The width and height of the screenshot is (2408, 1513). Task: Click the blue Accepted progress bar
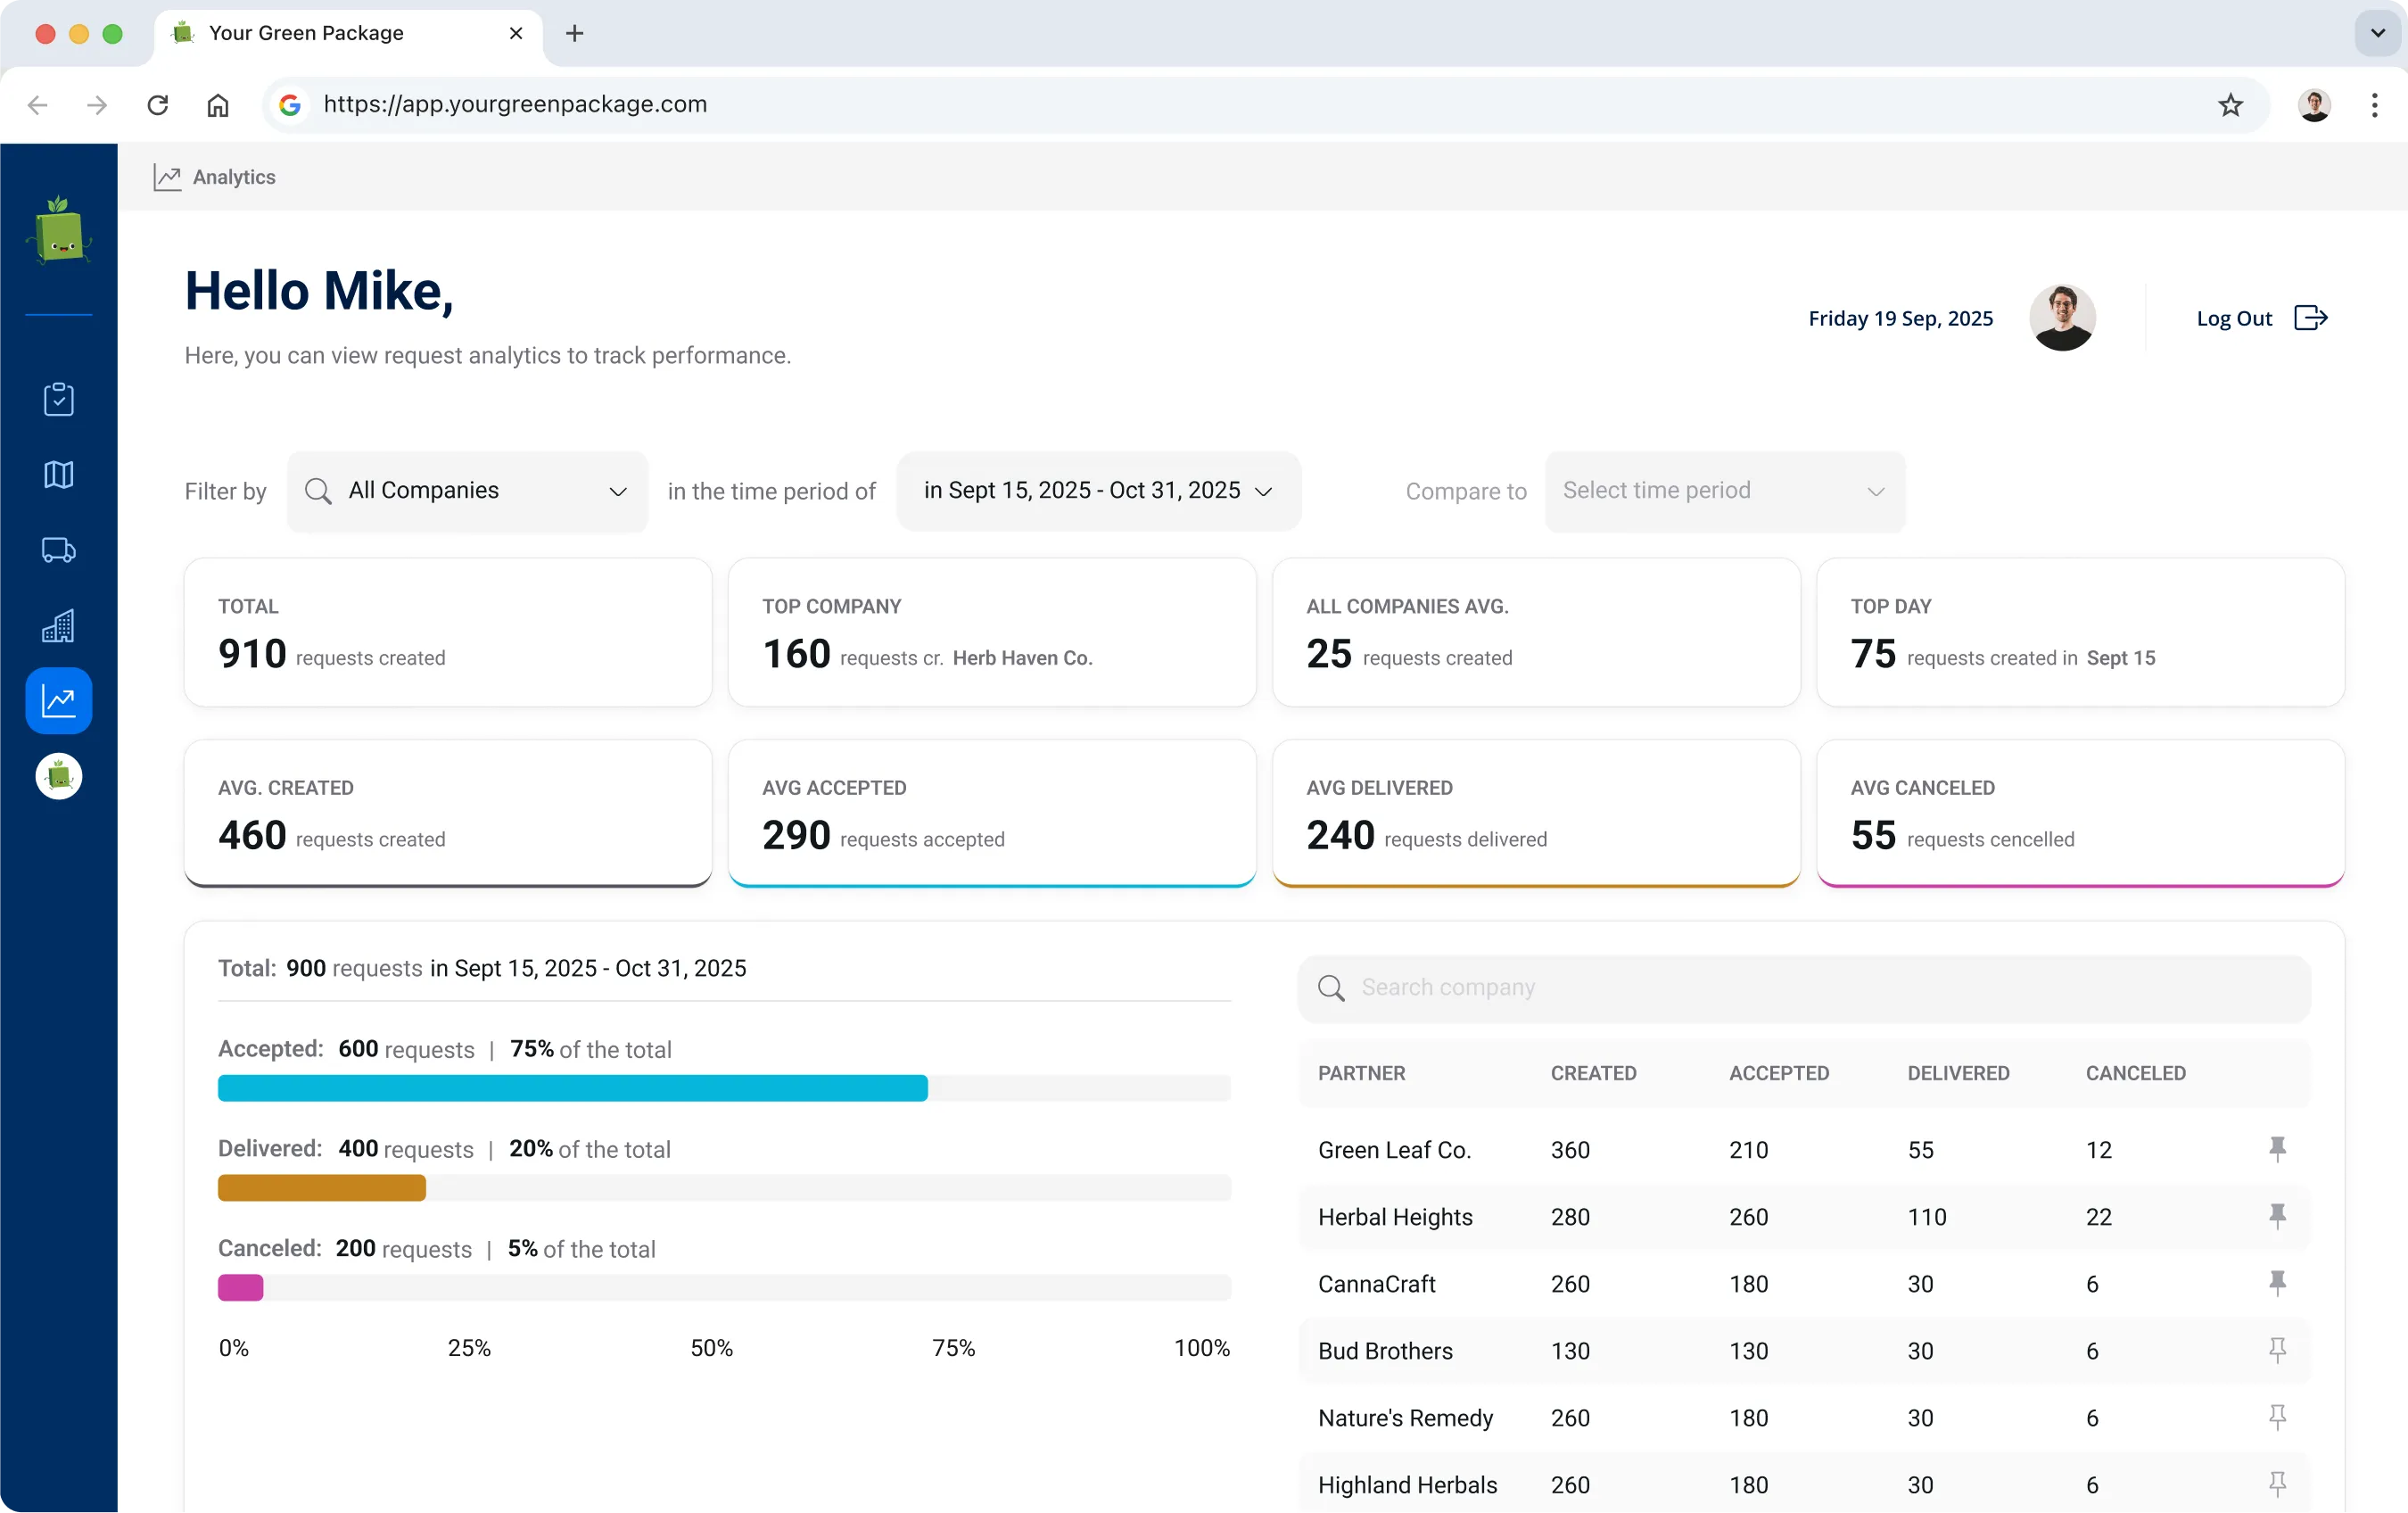click(x=572, y=1088)
